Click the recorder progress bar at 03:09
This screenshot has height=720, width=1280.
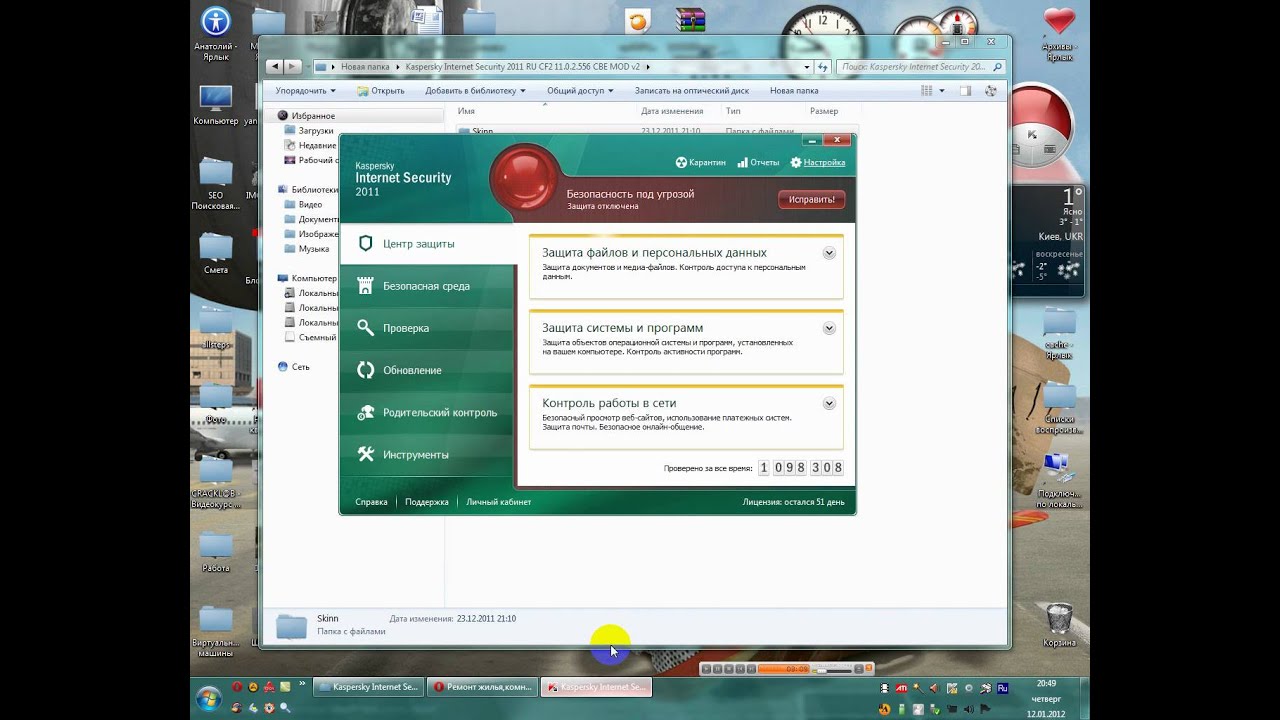click(785, 669)
